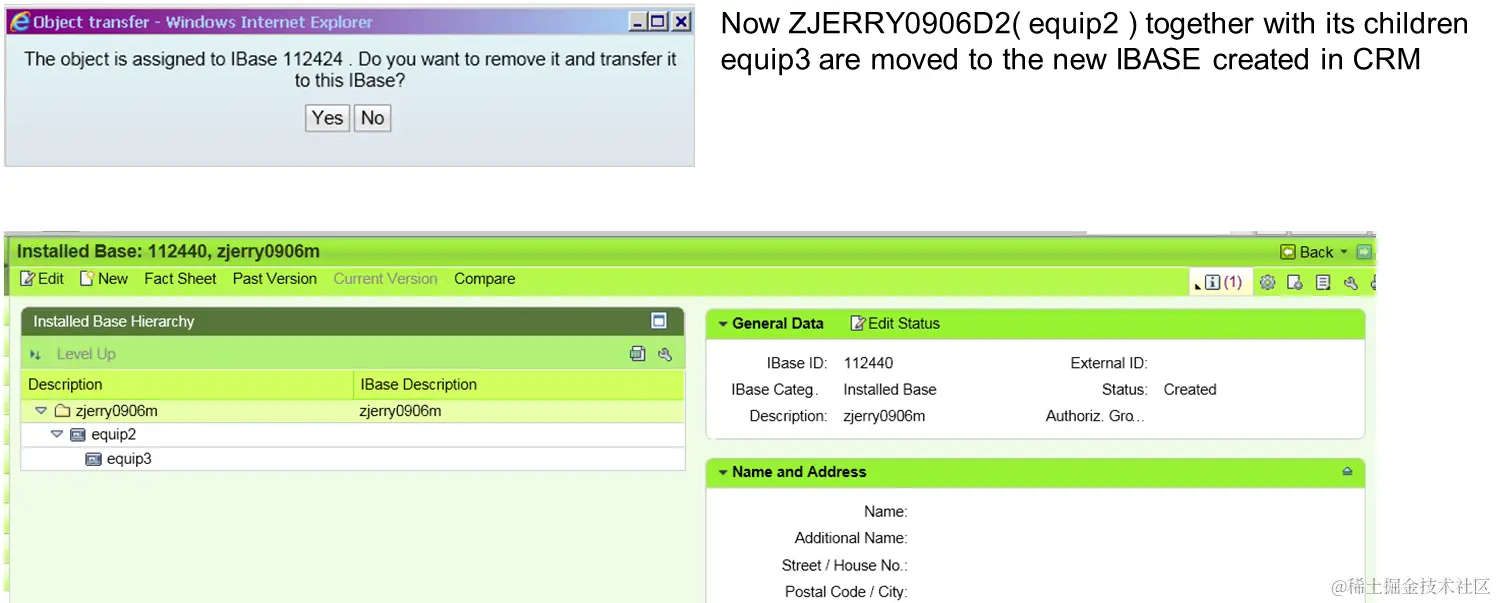Image resolution: width=1497 pixels, height=603 pixels.
Task: Click the hierarchy table wrench icon
Action: (665, 354)
